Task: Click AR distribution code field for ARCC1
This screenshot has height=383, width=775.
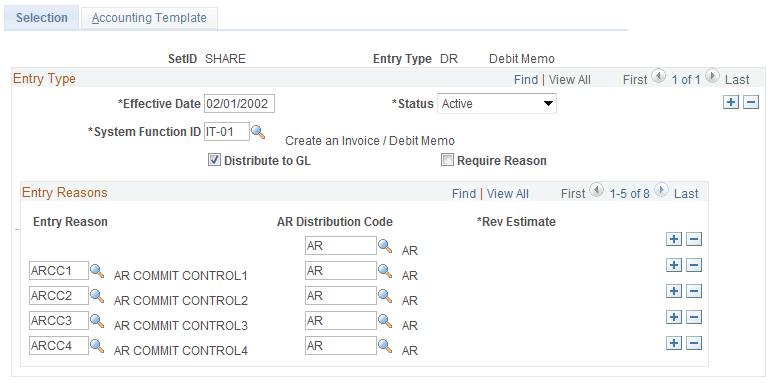Action: tap(341, 271)
